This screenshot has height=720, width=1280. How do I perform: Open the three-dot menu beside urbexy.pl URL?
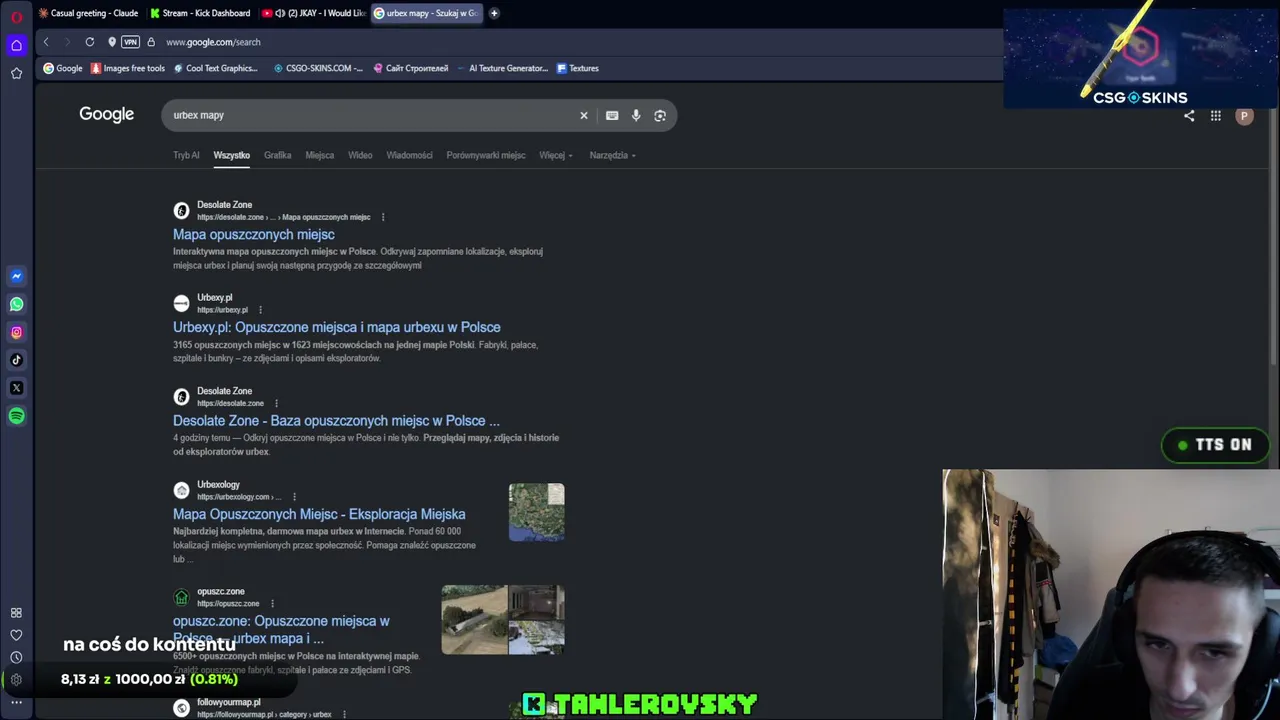(260, 310)
